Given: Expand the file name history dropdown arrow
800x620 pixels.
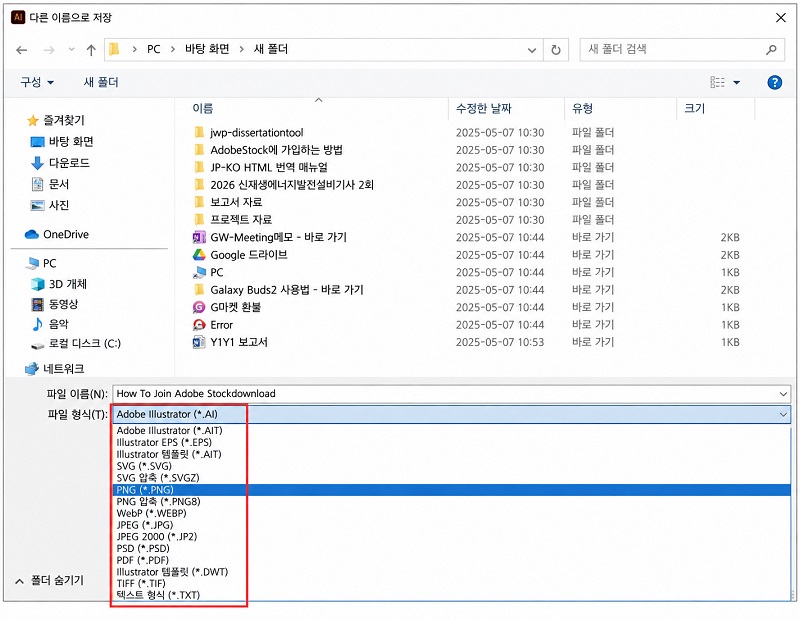Looking at the screenshot, I should tap(783, 393).
